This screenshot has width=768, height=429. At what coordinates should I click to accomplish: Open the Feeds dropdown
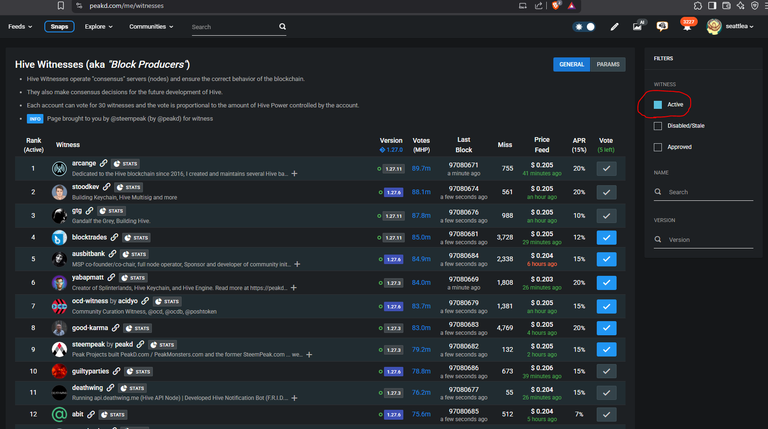coord(20,26)
